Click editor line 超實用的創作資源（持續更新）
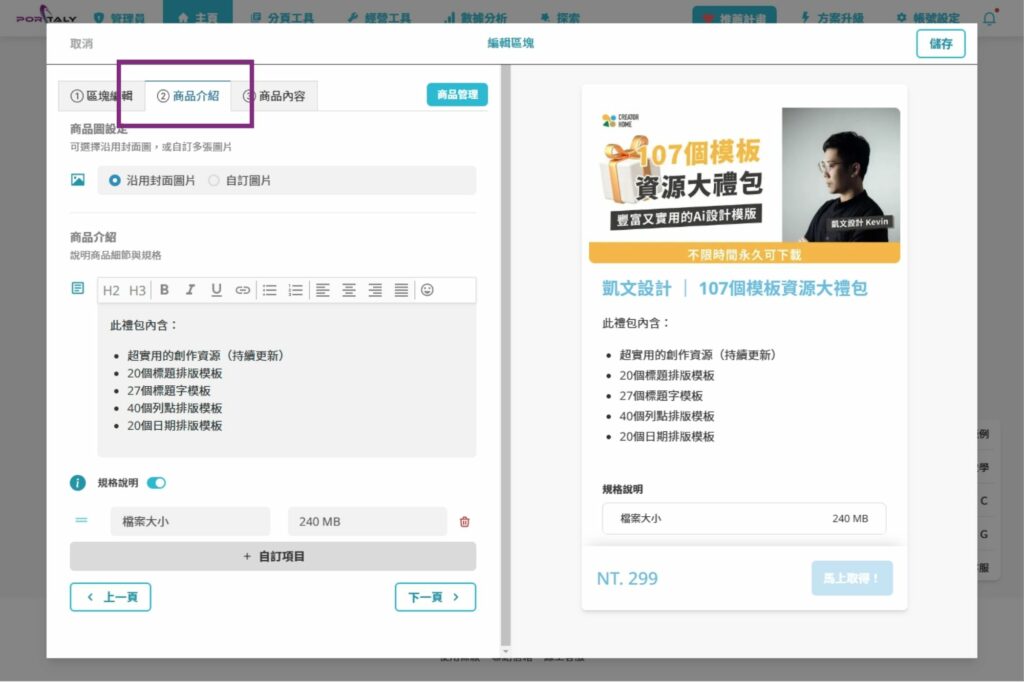 [x=205, y=355]
